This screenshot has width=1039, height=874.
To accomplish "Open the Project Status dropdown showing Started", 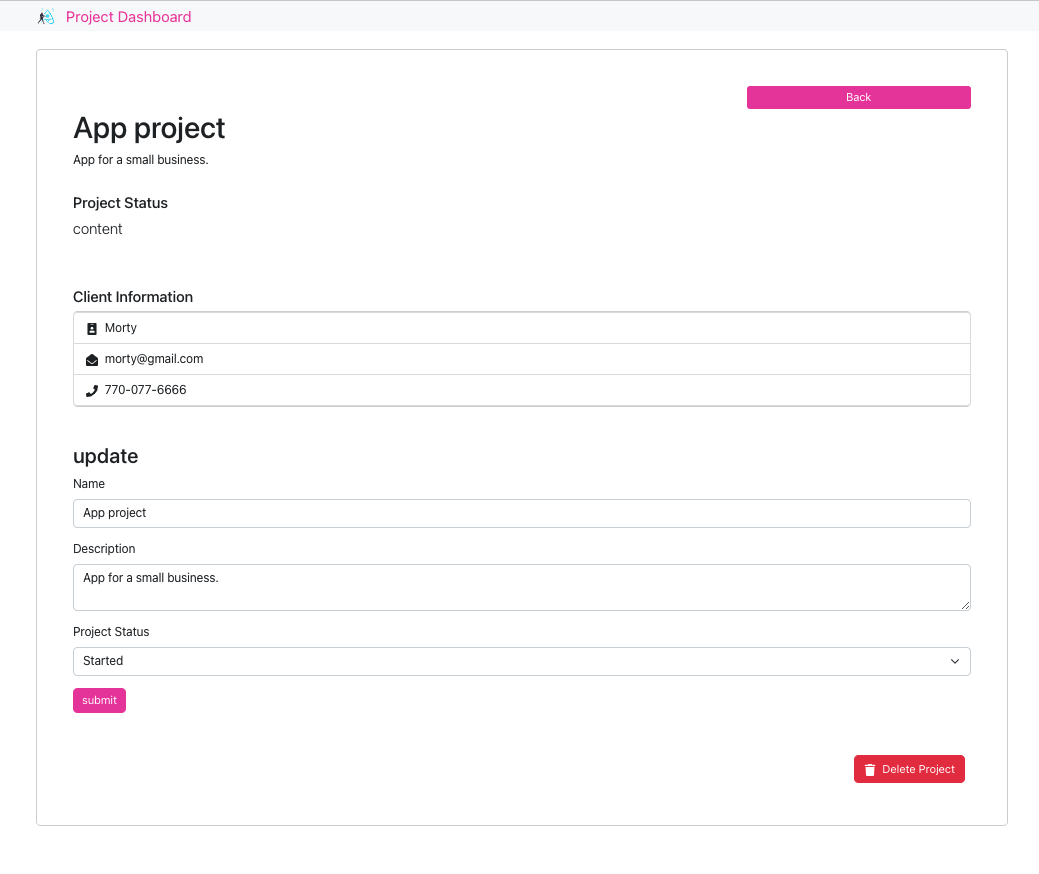I will (x=521, y=661).
